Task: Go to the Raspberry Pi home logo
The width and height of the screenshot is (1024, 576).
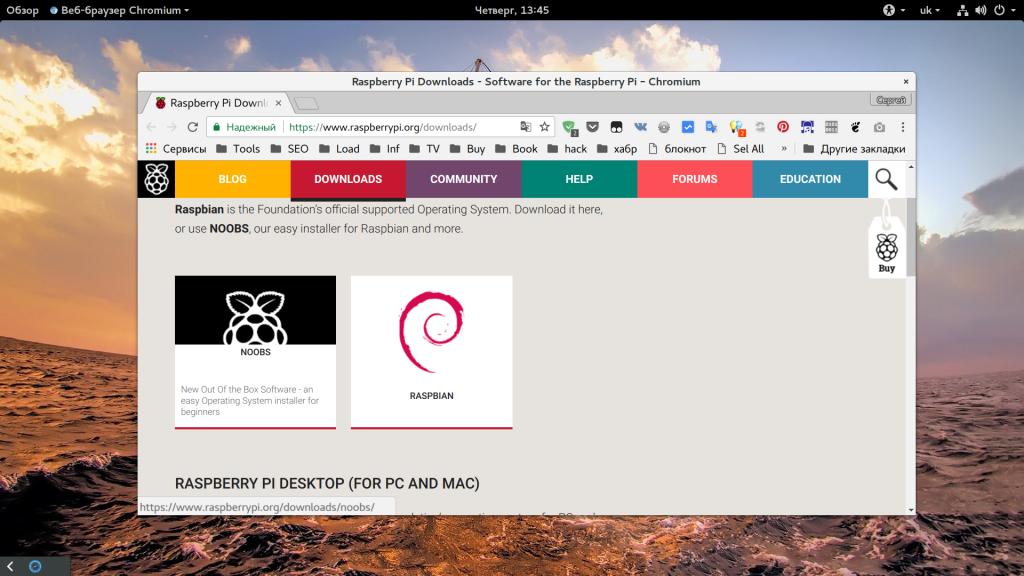Action: click(x=156, y=179)
